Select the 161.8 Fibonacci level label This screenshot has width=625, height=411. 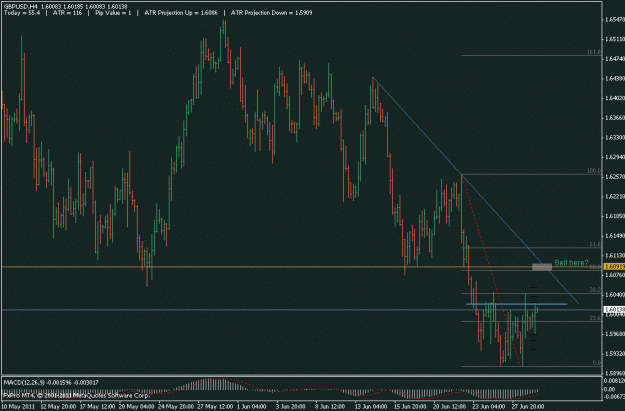pyautogui.click(x=594, y=52)
